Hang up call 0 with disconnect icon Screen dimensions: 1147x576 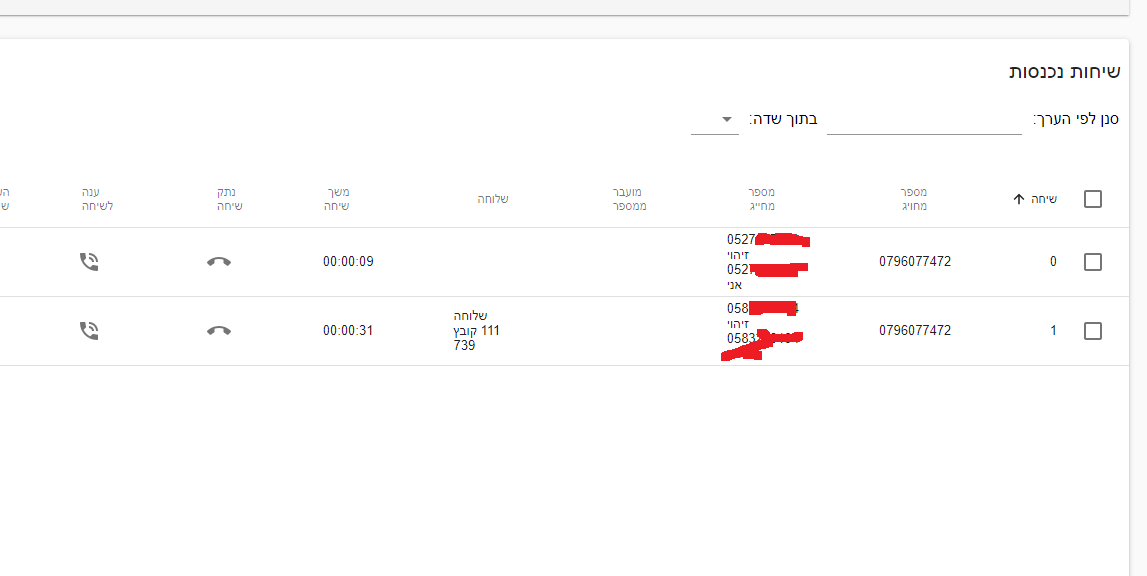tap(219, 262)
